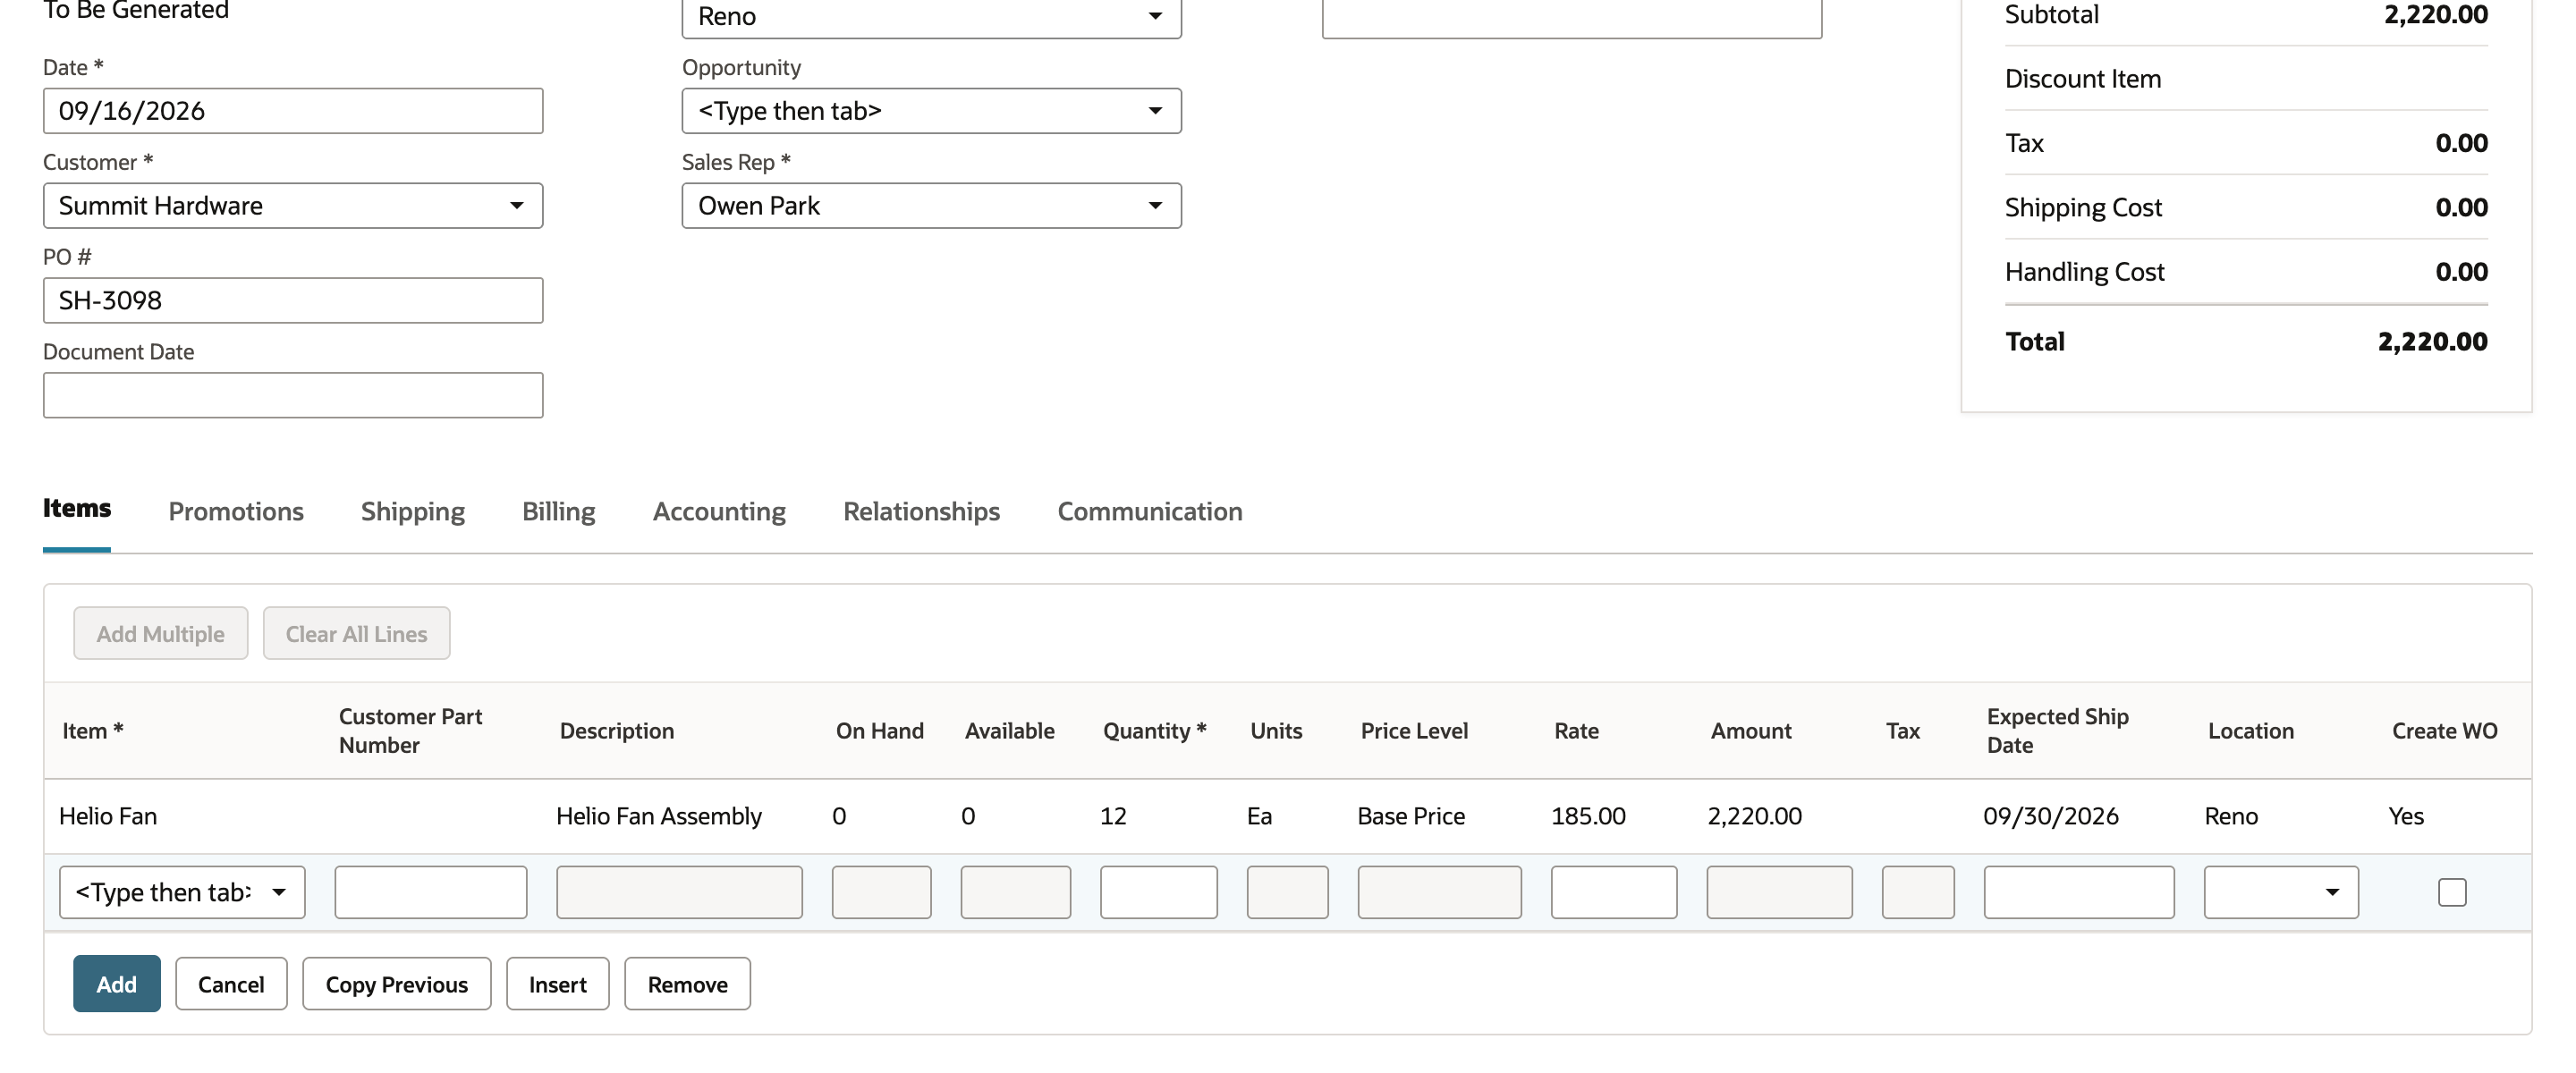Tick the Create WO checkbox in new line
The image size is (2576, 1073).
pos(2451,891)
